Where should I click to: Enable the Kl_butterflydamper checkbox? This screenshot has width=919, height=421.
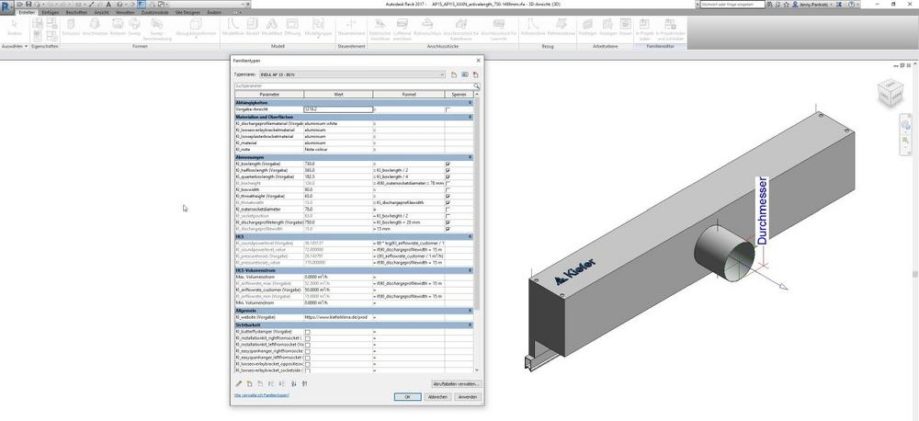(x=307, y=331)
